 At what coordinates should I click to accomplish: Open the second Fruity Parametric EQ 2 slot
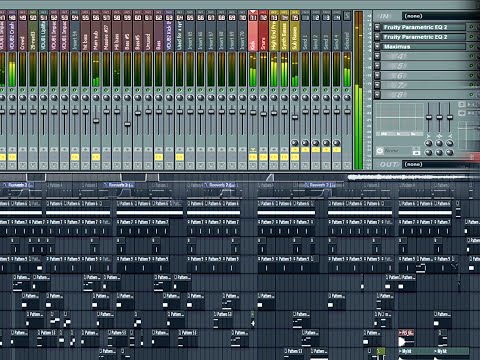point(423,37)
